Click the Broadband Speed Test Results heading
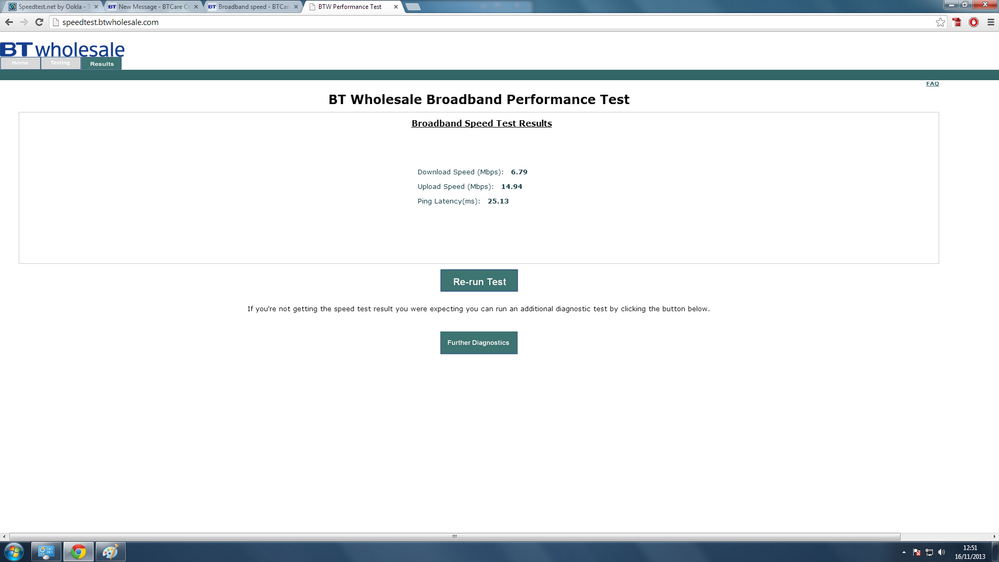Image resolution: width=999 pixels, height=562 pixels. click(482, 124)
